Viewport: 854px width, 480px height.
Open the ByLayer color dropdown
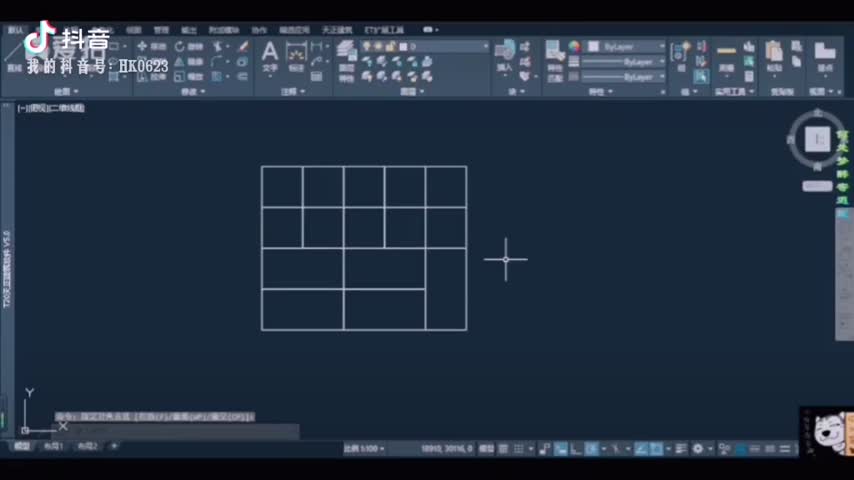click(626, 46)
